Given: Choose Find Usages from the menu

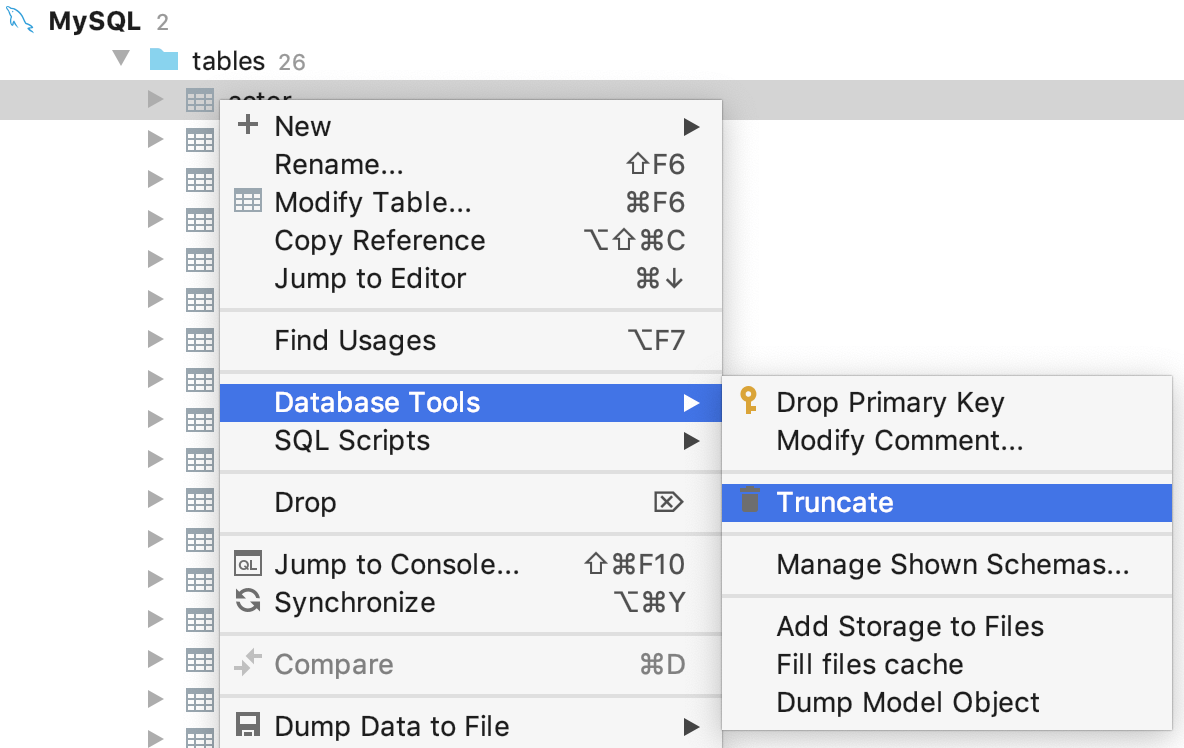Looking at the screenshot, I should click(x=470, y=340).
